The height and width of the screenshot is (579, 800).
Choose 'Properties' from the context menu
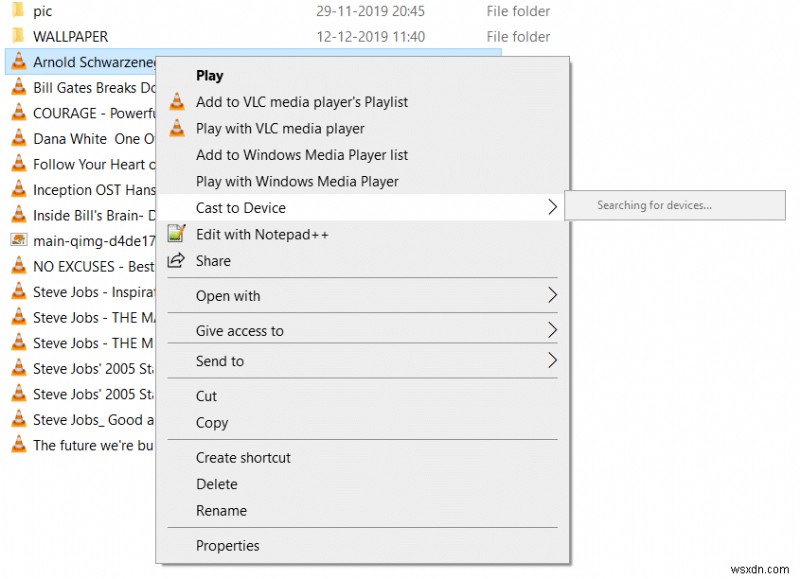point(228,545)
